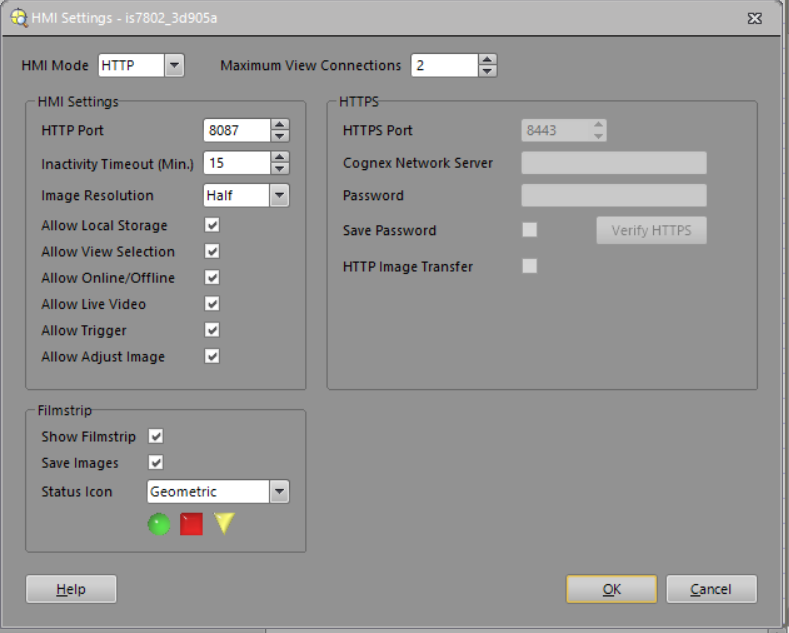This screenshot has width=789, height=633.
Task: Increase HTTP Port with up arrow
Action: coord(280,125)
